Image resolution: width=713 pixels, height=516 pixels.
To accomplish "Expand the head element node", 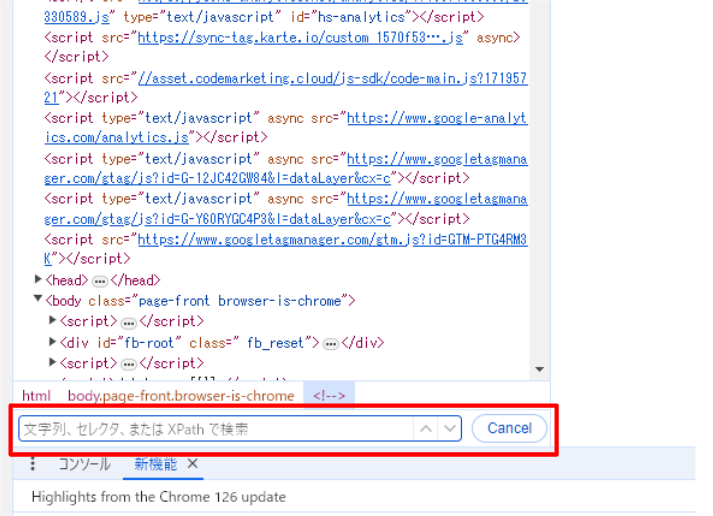I will (38, 279).
